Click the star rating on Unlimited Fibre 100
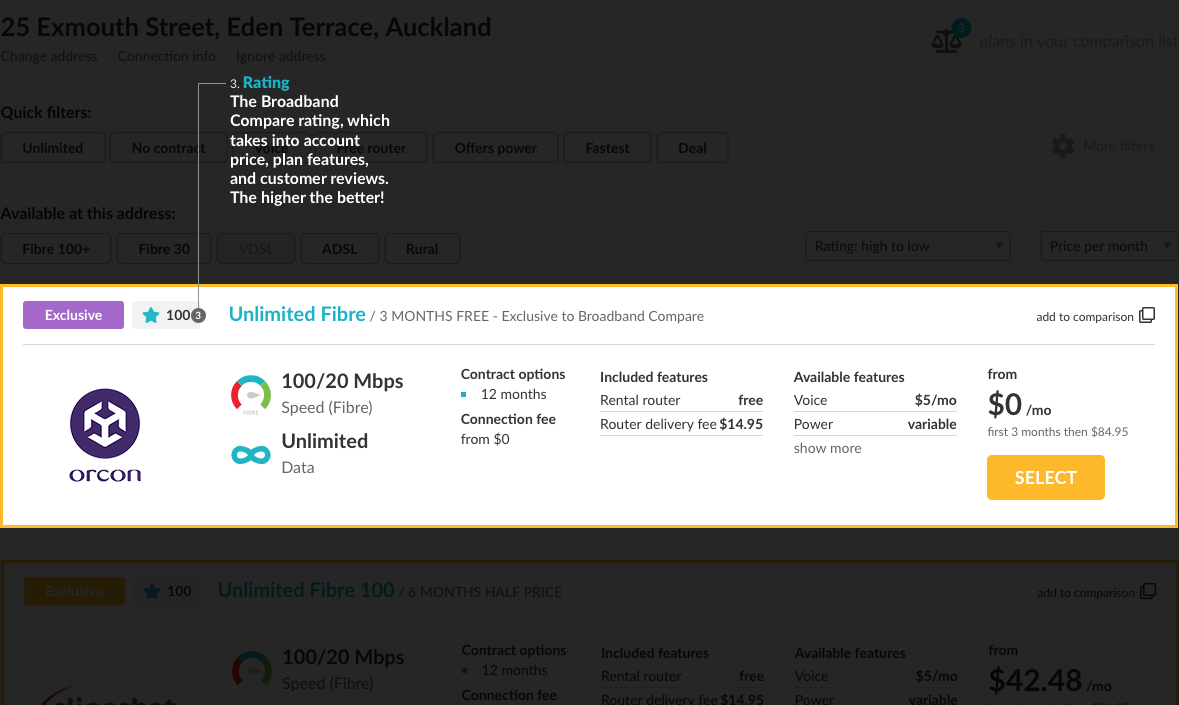 coord(167,591)
